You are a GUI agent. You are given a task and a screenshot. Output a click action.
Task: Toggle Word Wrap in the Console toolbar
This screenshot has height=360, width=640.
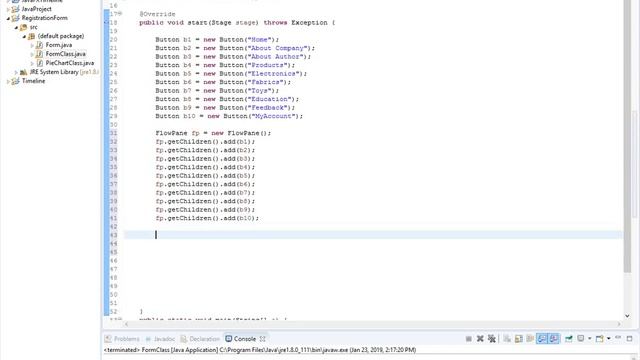530,338
